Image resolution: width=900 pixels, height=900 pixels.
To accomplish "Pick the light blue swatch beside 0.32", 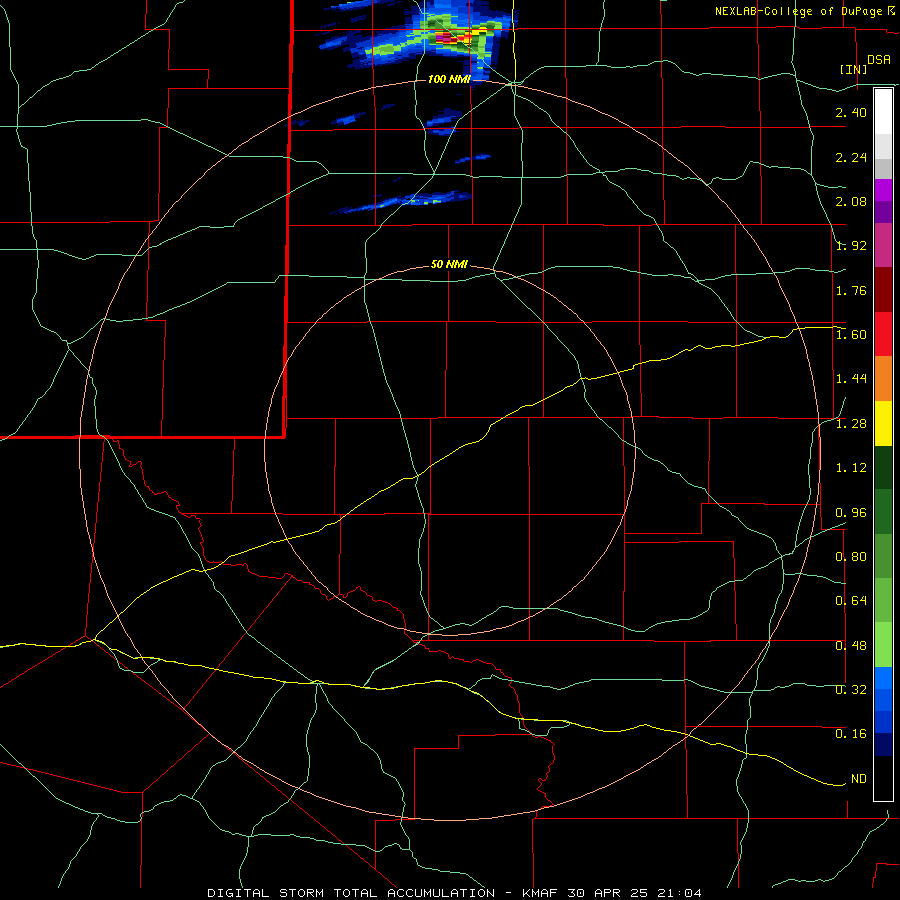I will tap(883, 678).
